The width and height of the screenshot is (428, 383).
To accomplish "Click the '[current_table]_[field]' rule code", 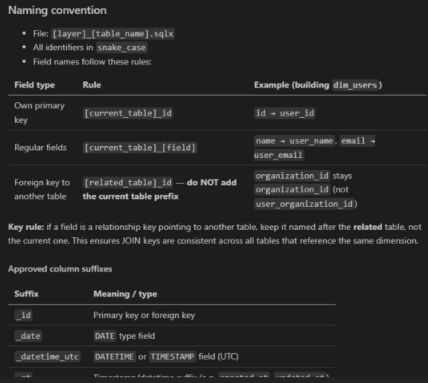I will point(140,148).
